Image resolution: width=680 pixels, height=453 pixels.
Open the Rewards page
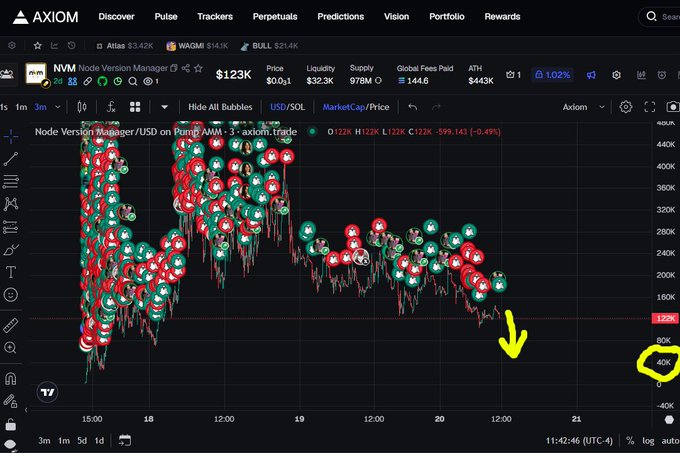[x=502, y=16]
